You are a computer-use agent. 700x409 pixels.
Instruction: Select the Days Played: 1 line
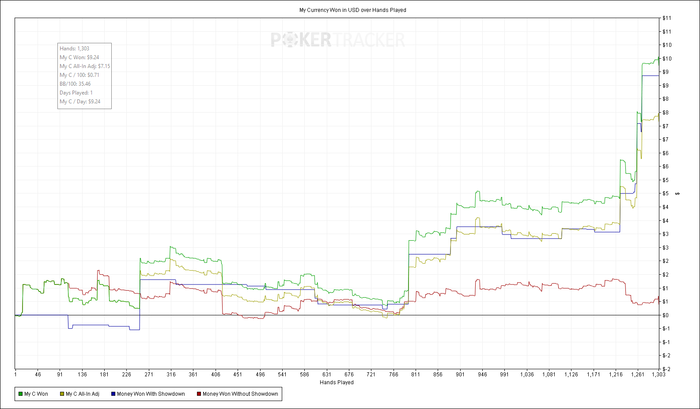[76, 93]
